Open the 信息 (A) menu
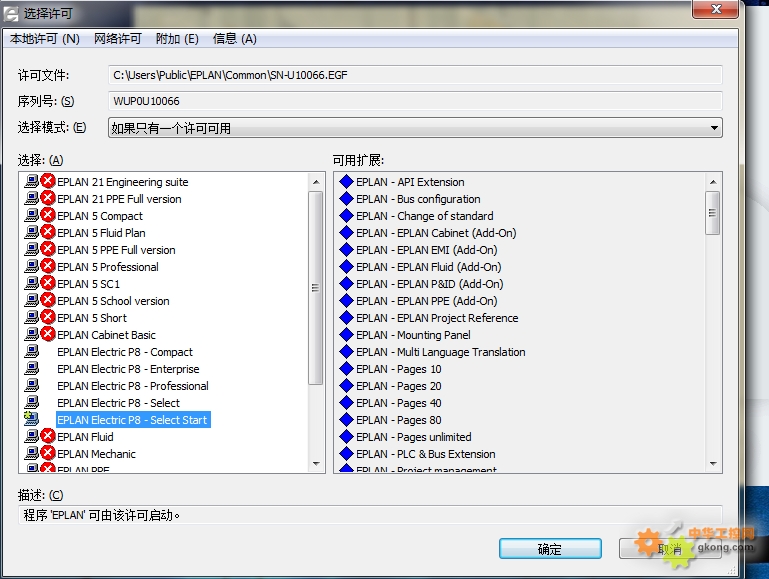The image size is (769, 579). [x=234, y=39]
